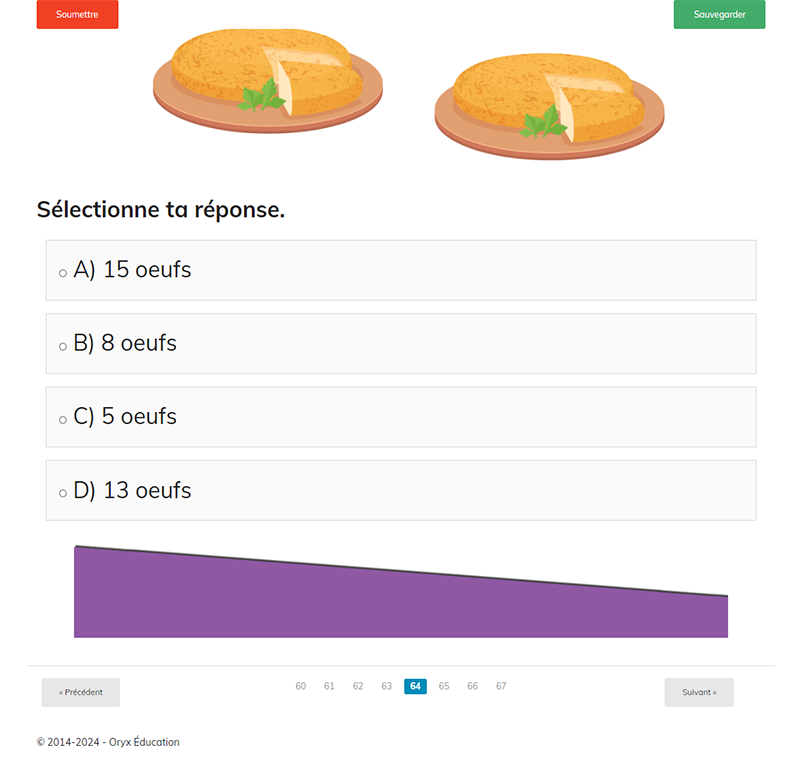This screenshot has height=762, width=800.
Task: Click the left omelette image
Action: [267, 80]
